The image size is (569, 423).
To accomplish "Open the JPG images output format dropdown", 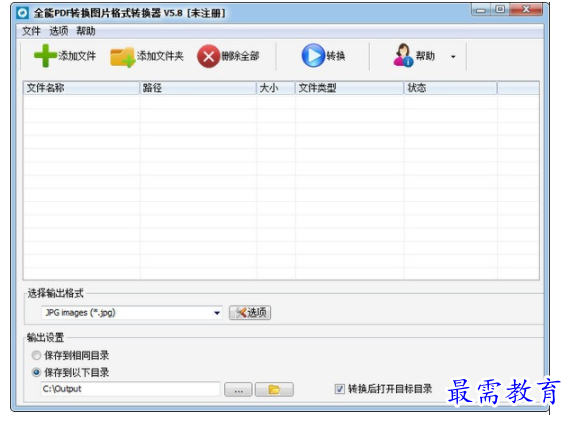I will click(132, 313).
